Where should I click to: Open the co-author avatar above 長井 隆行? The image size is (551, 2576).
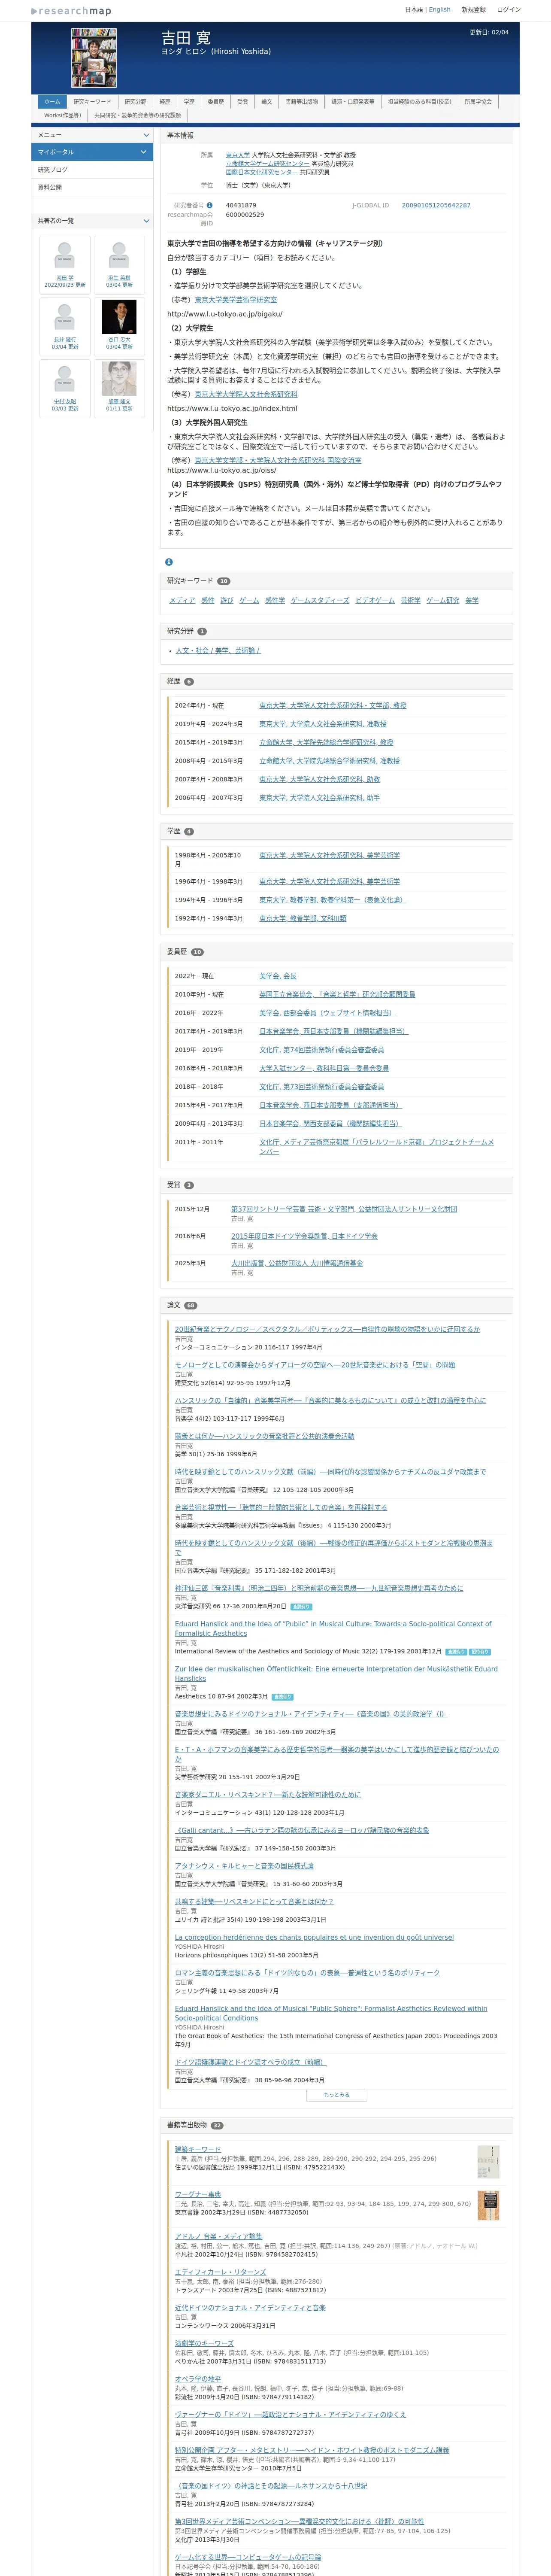click(x=64, y=317)
